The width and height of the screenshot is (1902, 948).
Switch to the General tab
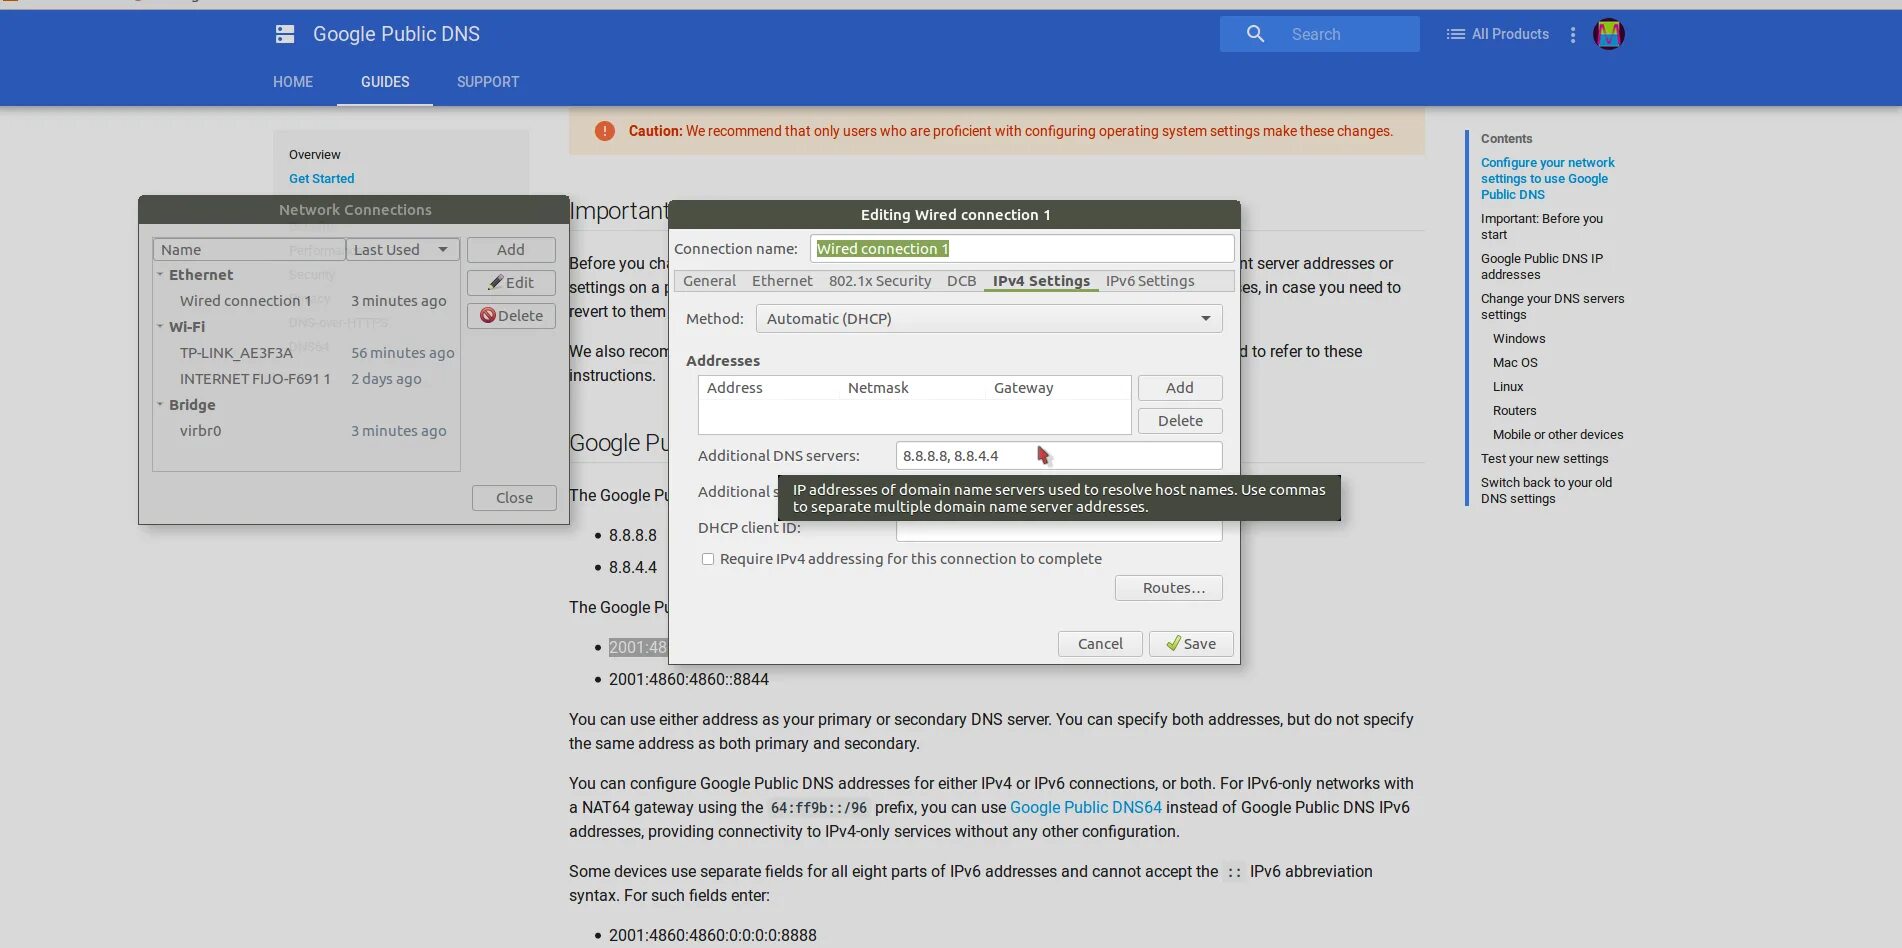click(x=709, y=281)
